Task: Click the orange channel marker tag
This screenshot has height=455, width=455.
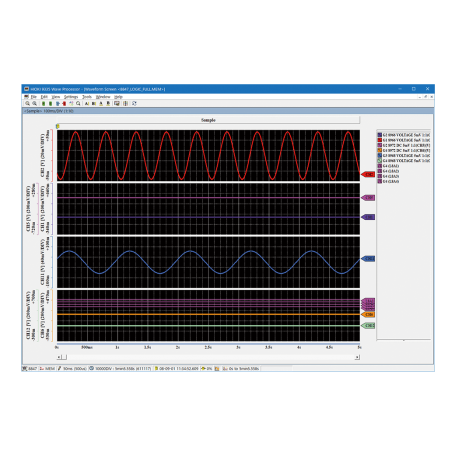Action: click(368, 314)
